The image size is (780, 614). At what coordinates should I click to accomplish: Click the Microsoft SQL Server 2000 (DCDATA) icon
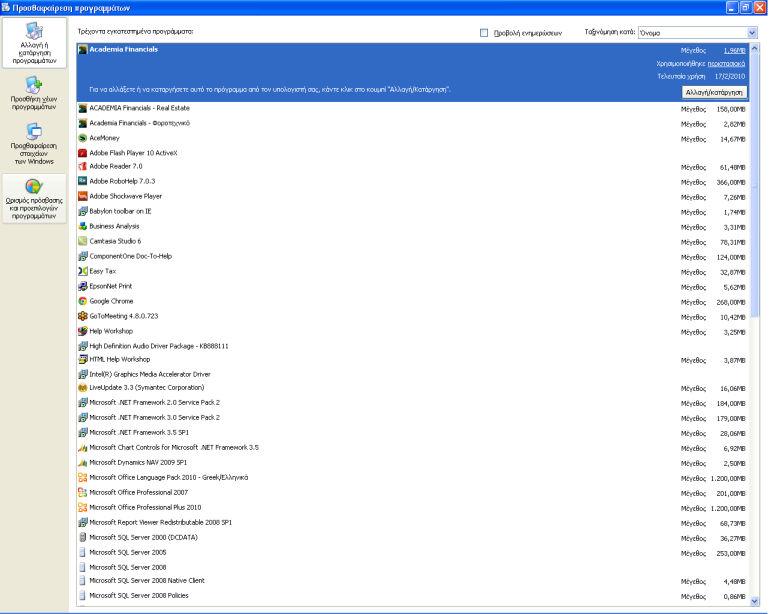tap(83, 537)
